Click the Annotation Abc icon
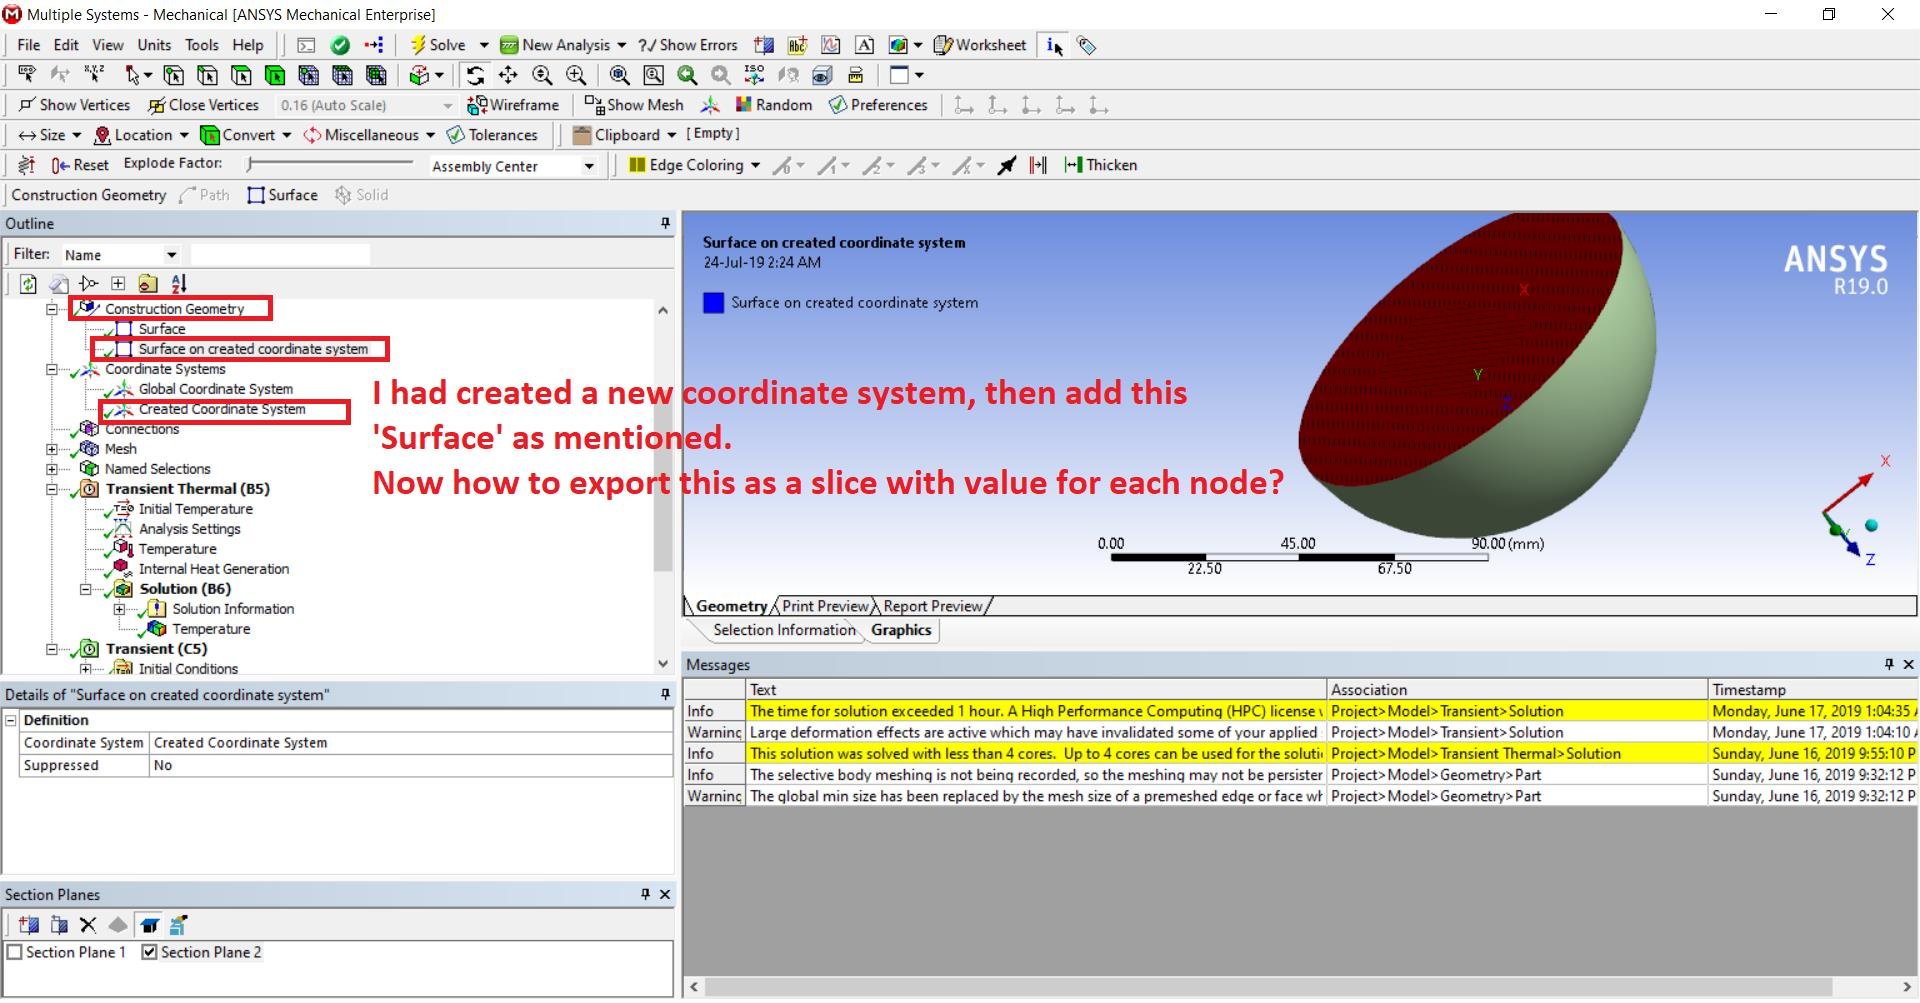1920x1003 pixels. [797, 45]
